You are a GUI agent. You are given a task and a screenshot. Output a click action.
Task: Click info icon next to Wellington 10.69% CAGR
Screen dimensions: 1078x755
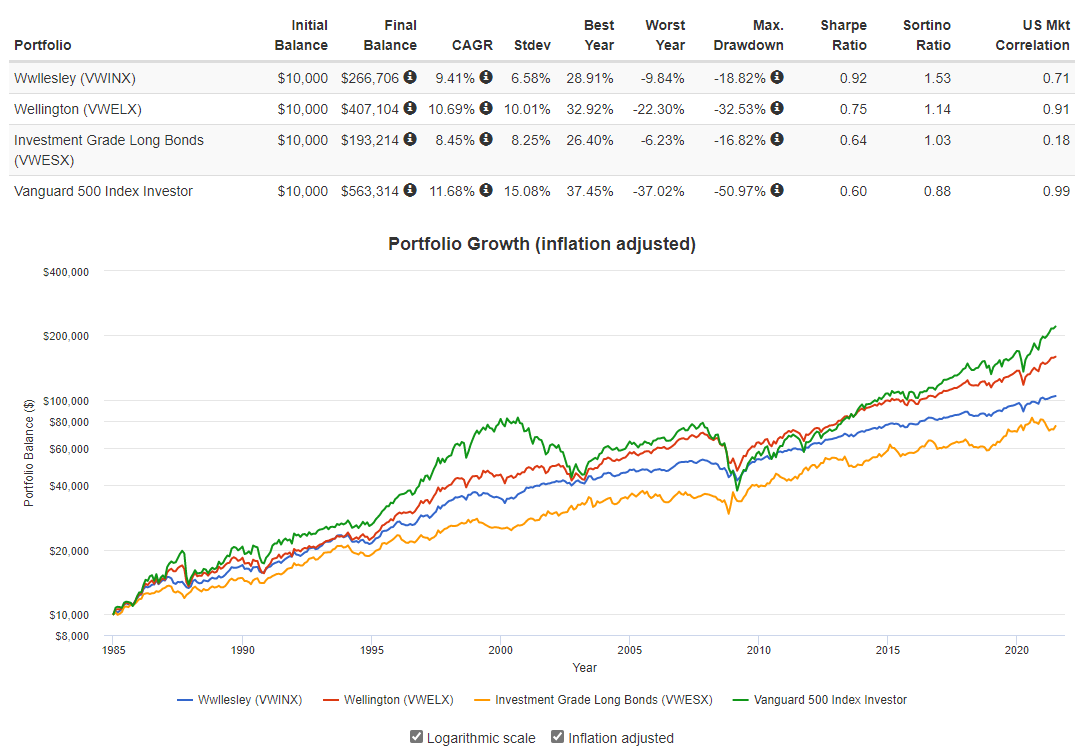click(x=486, y=108)
